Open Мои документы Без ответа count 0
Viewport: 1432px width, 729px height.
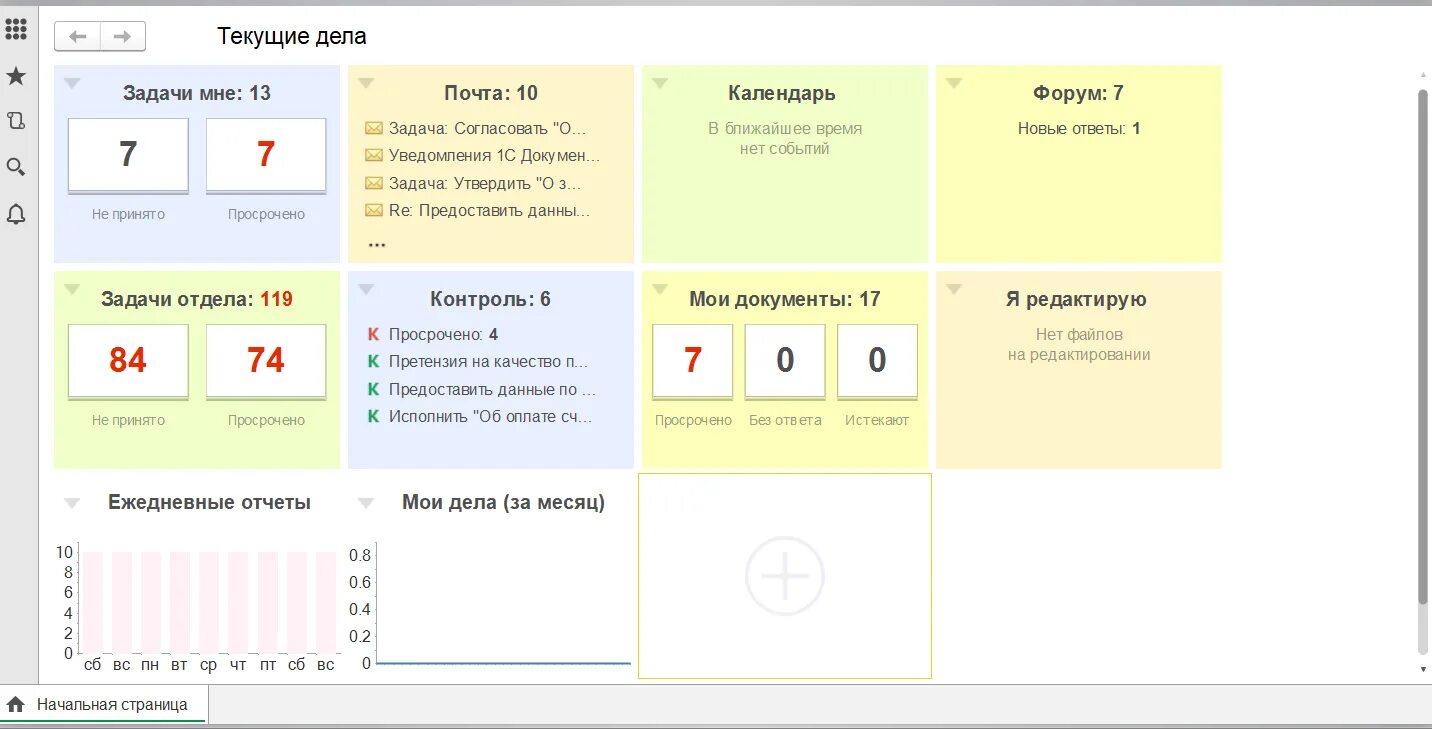point(785,361)
